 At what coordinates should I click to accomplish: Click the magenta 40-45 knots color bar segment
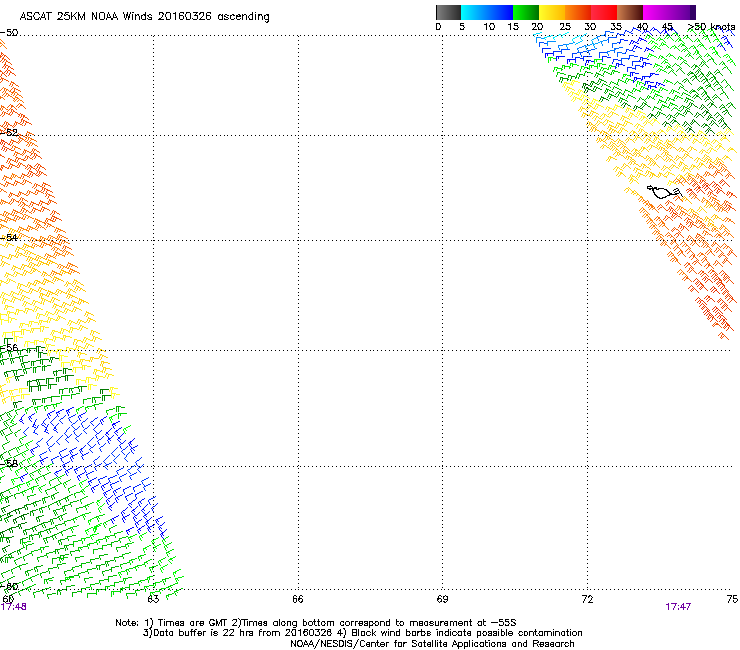[656, 12]
